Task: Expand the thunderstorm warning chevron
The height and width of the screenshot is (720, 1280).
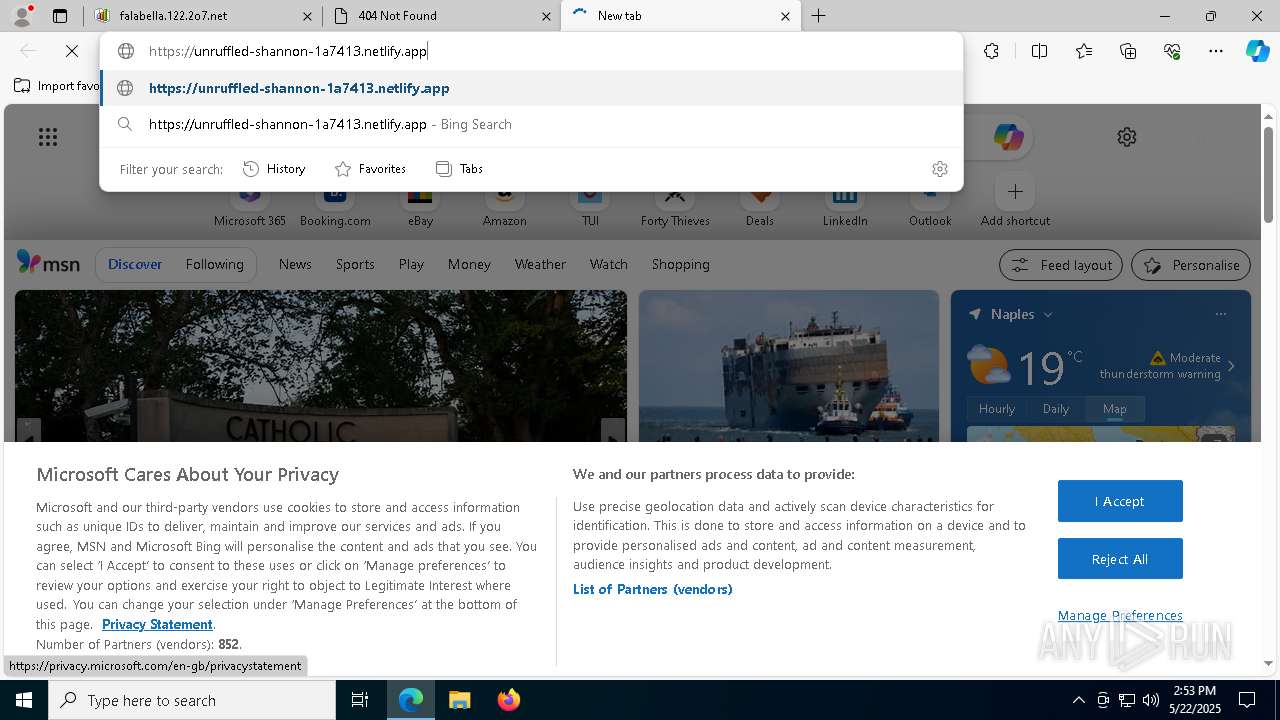Action: [x=1231, y=366]
